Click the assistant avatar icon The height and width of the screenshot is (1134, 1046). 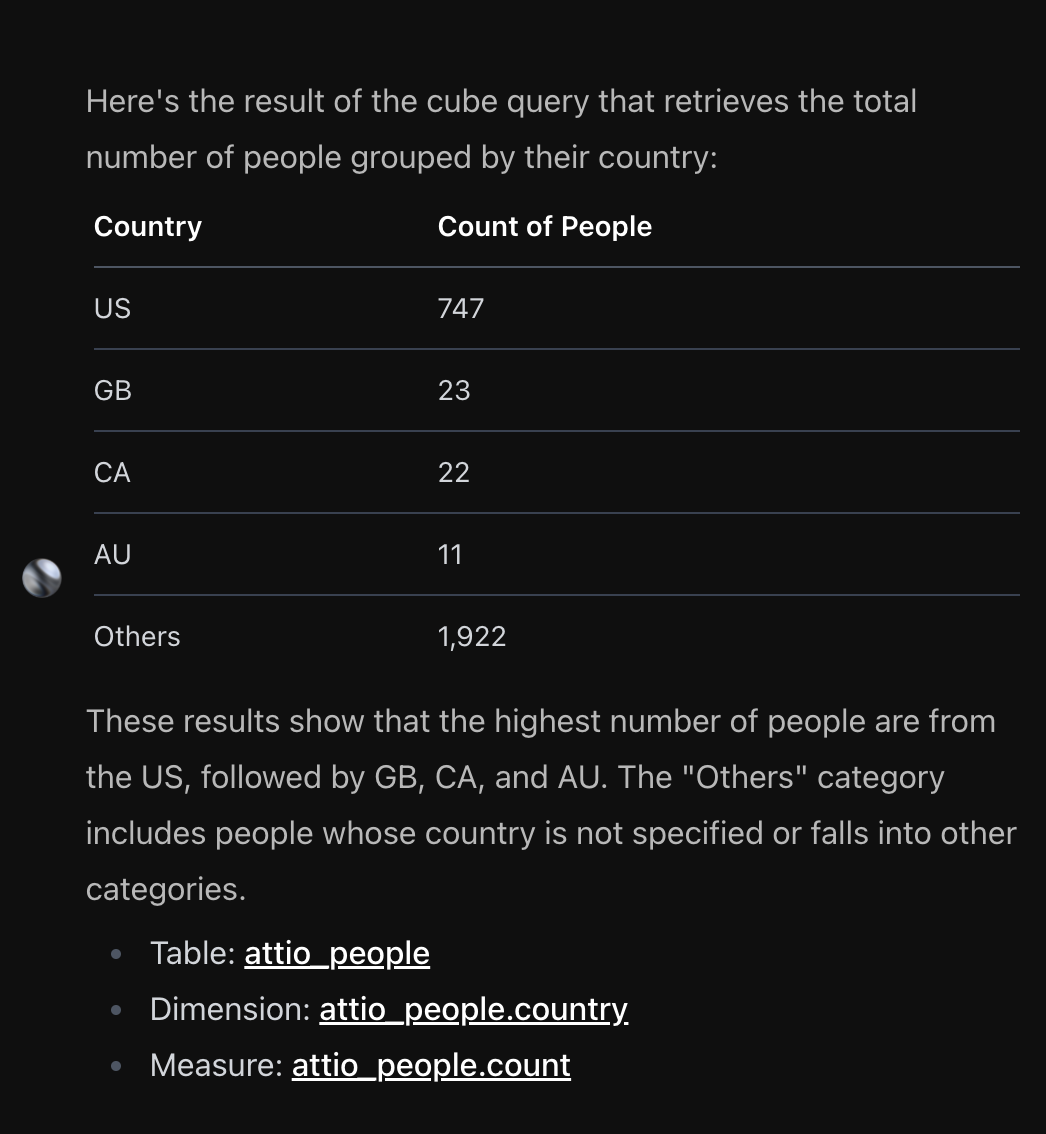point(42,578)
